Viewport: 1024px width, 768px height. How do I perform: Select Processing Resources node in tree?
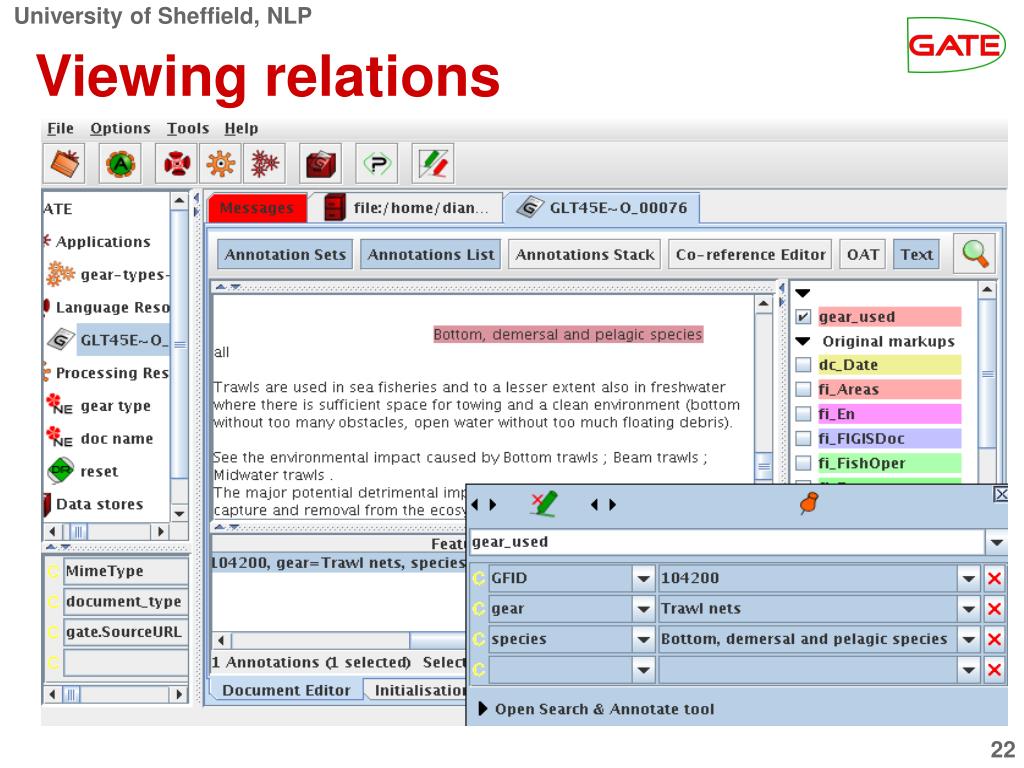[x=106, y=373]
